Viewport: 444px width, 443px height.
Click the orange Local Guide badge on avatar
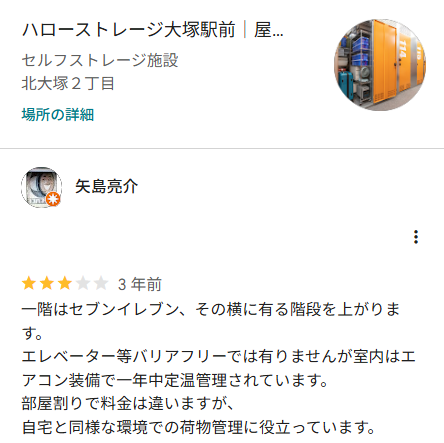click(53, 199)
